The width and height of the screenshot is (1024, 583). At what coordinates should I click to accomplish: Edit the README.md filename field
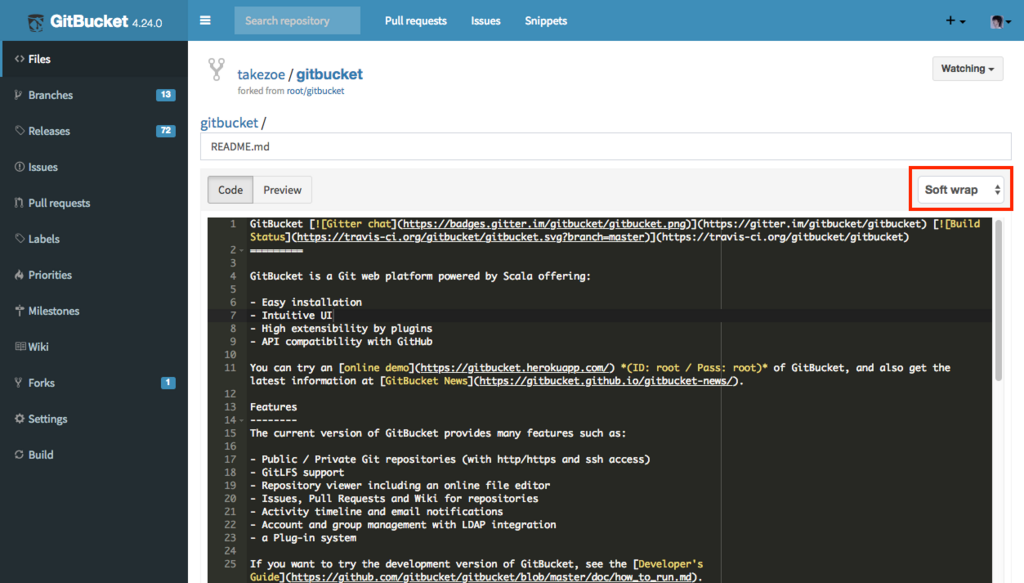[x=605, y=146]
